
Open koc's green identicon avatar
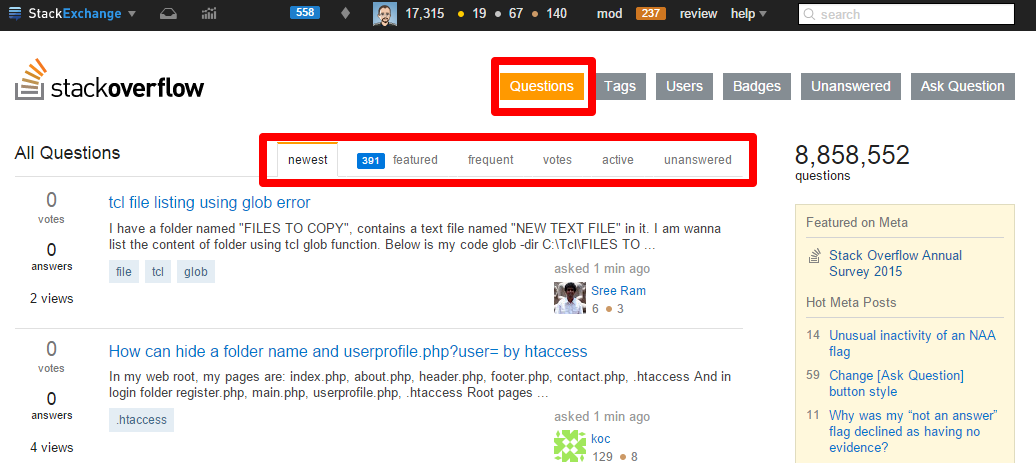pos(570,446)
